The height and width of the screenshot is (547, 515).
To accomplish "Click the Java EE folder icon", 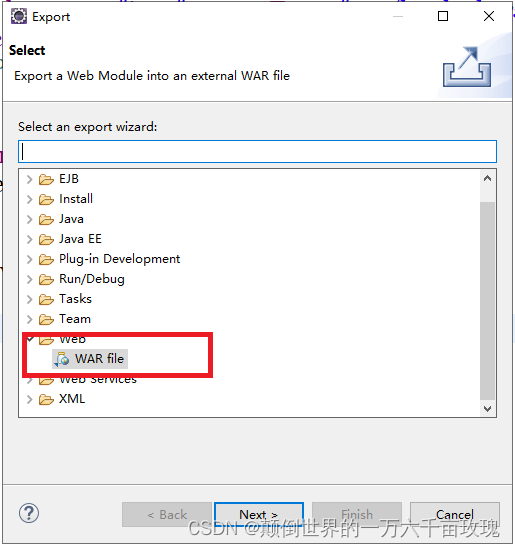I will [46, 239].
